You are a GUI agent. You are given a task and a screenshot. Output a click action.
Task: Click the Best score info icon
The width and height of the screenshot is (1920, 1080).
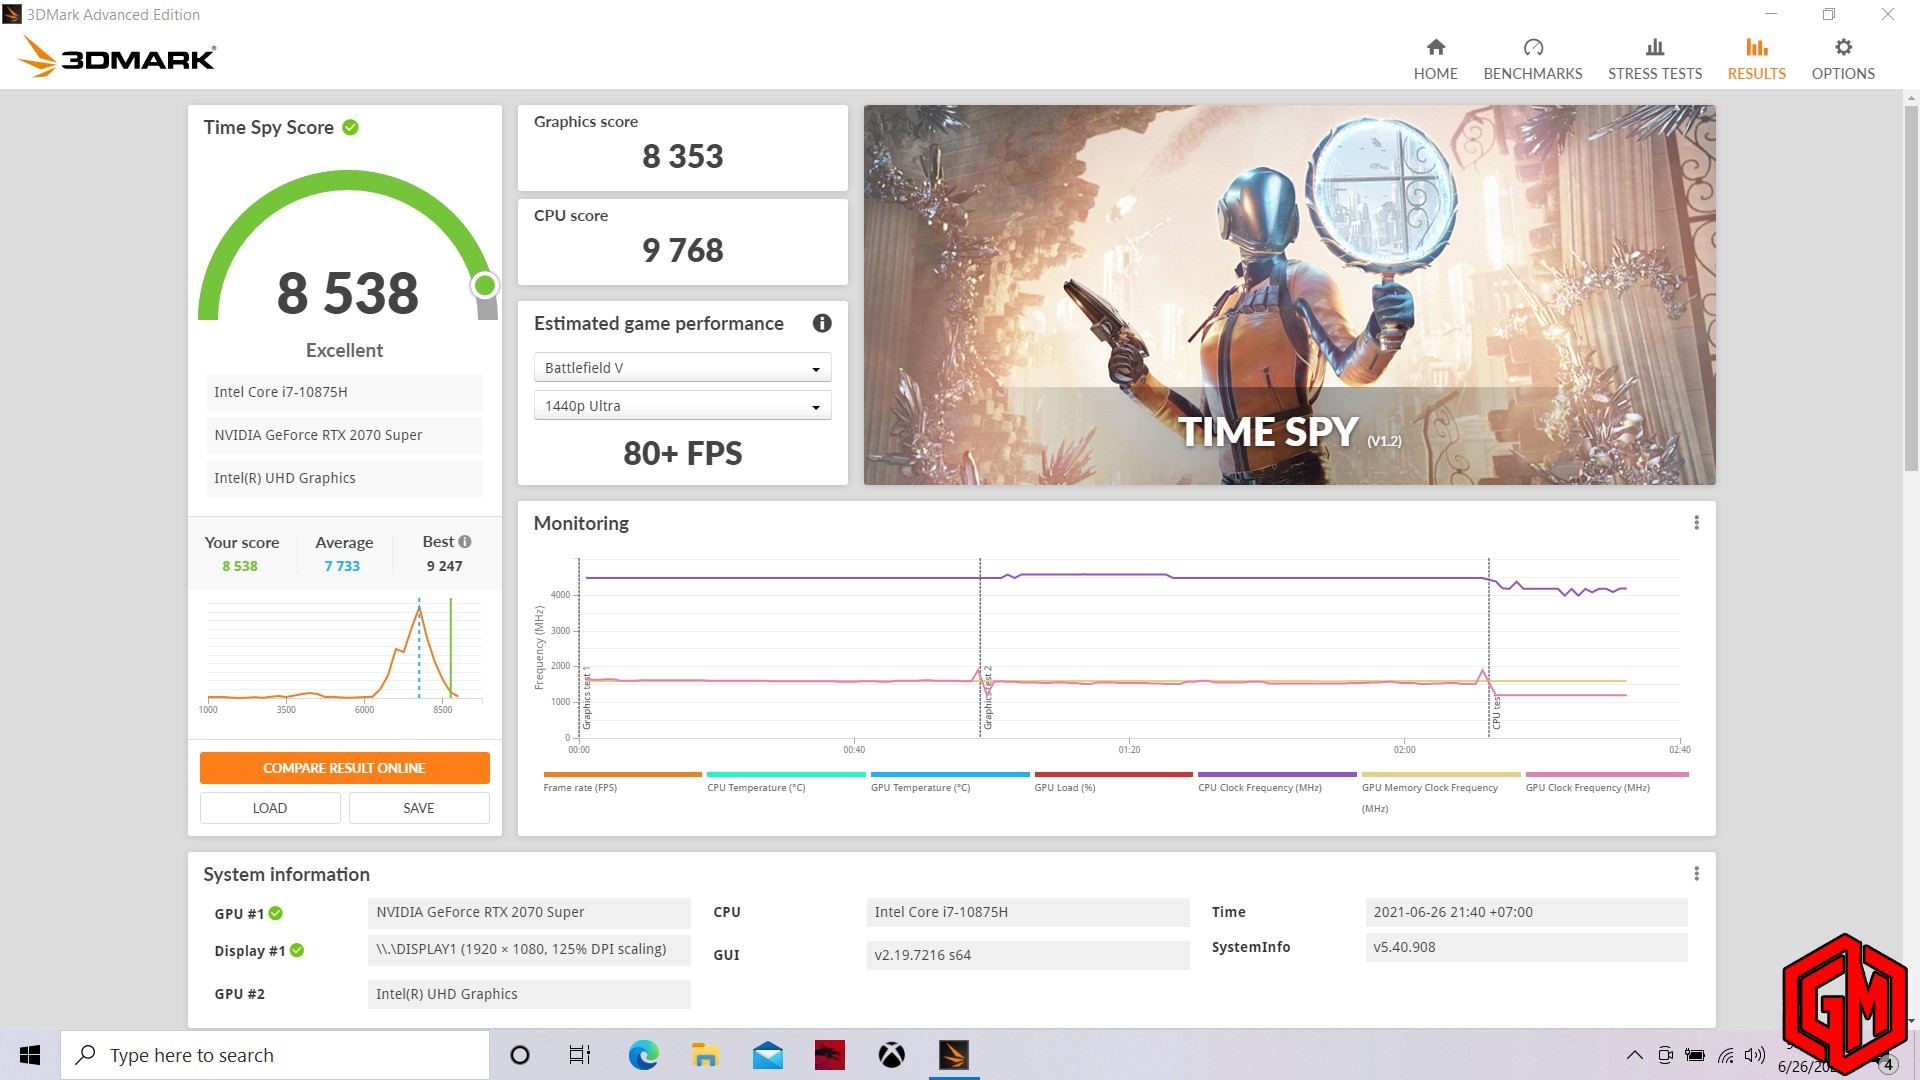click(x=465, y=541)
